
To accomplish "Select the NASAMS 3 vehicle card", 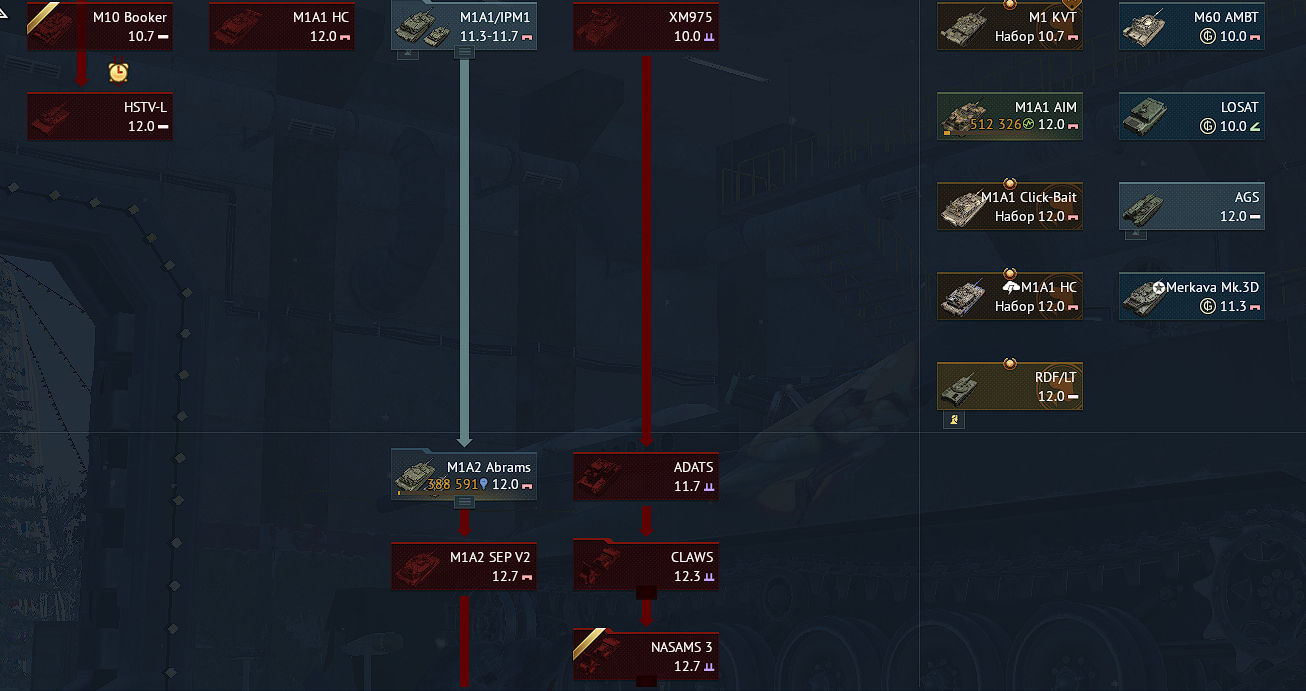I will pos(646,656).
